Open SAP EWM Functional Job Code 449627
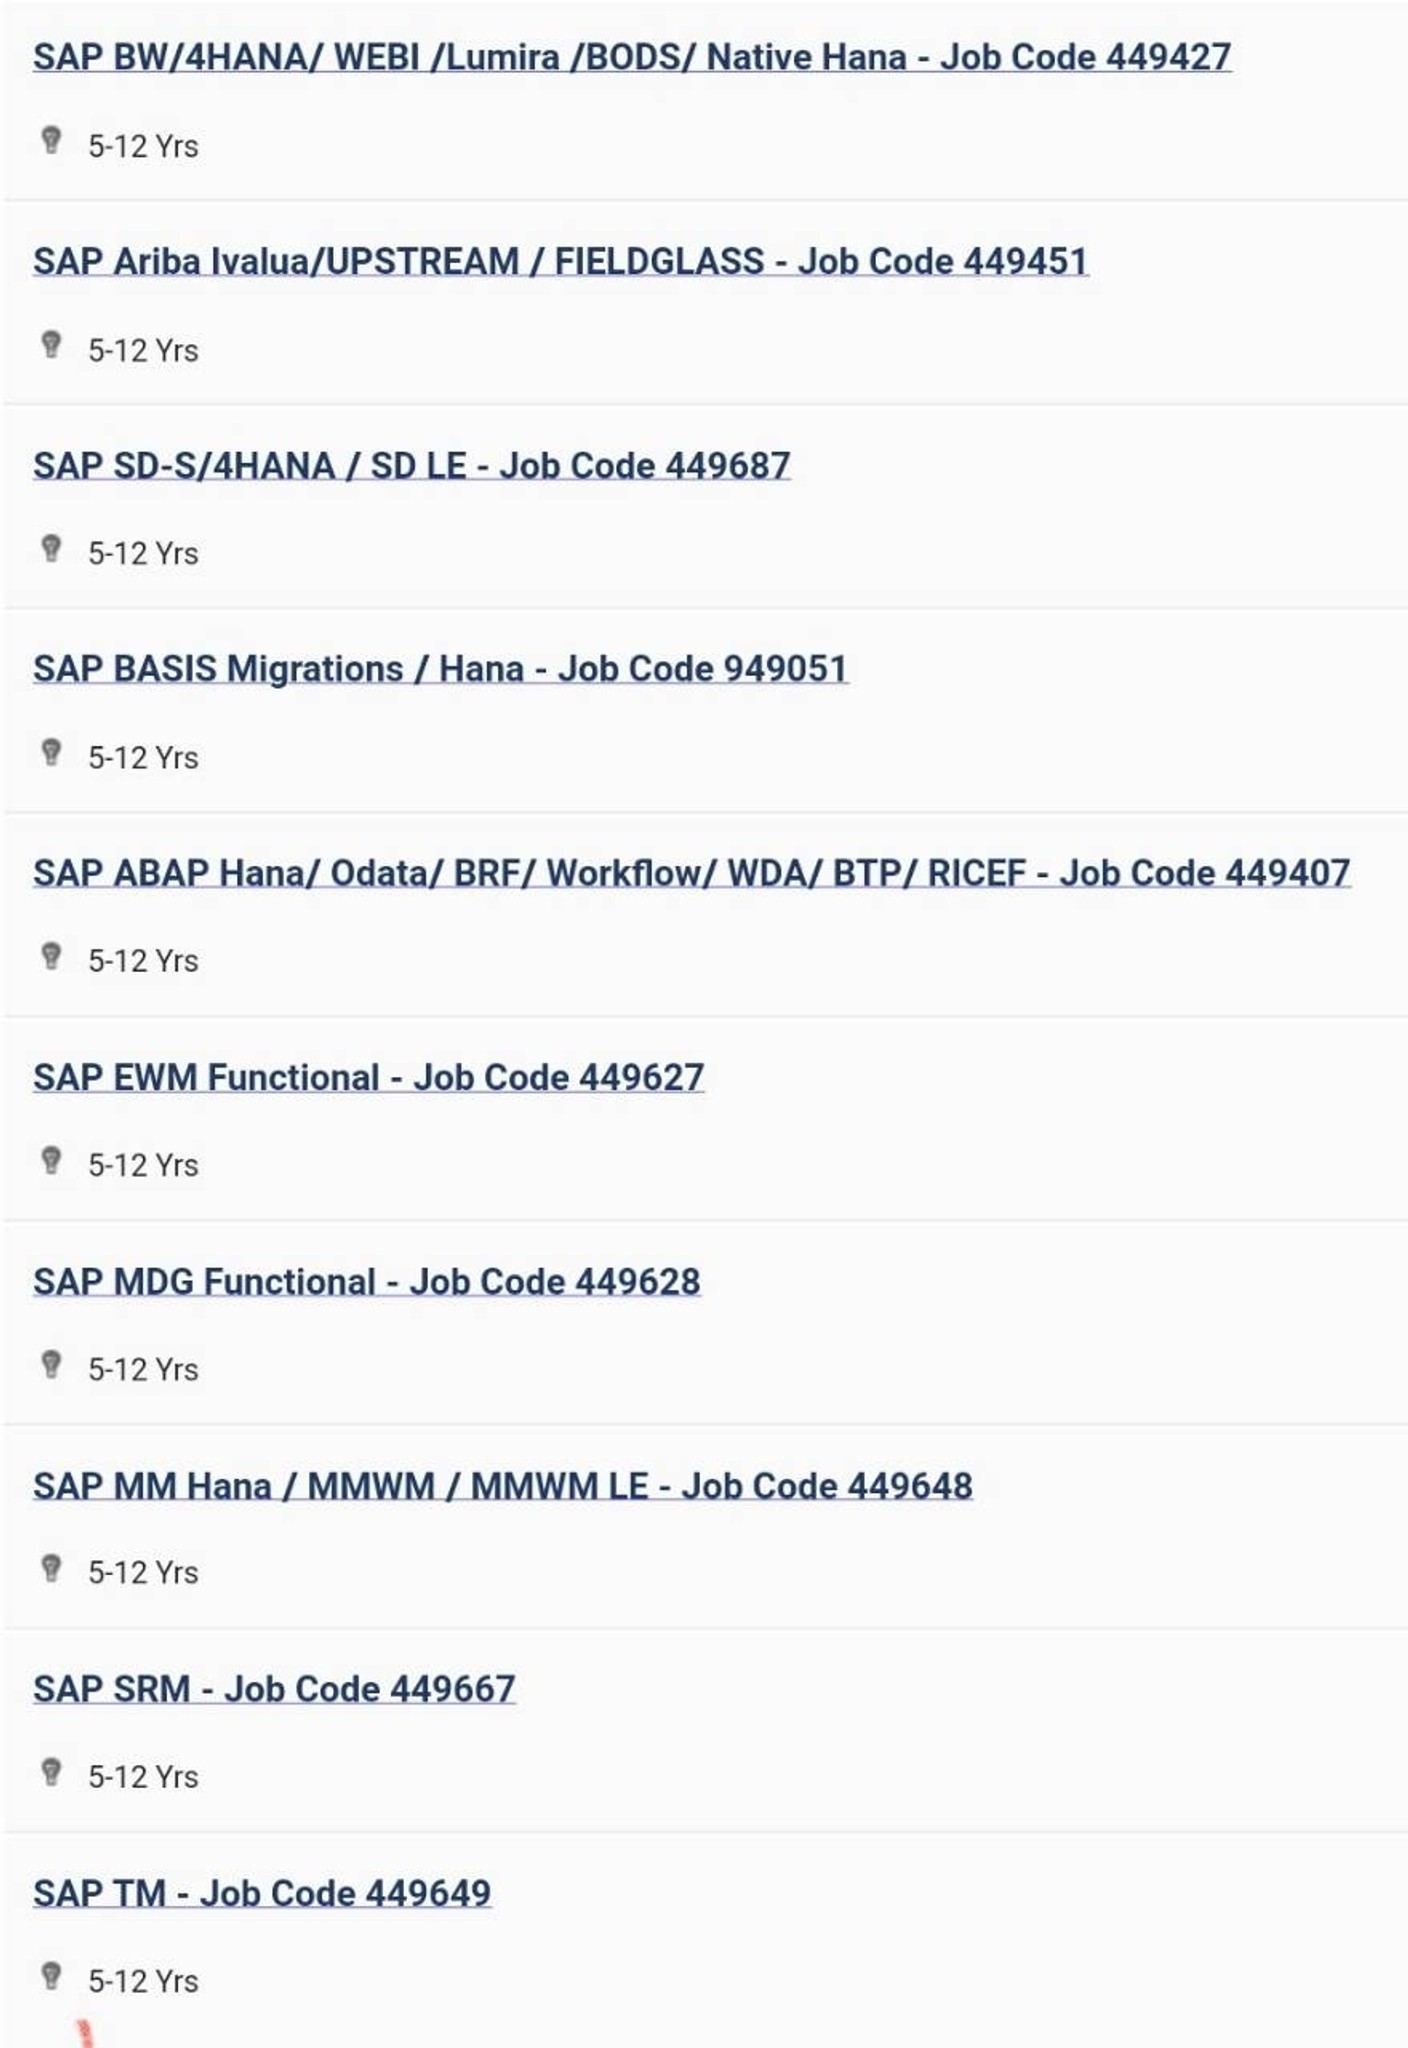The width and height of the screenshot is (1408, 2048). 369,1078
